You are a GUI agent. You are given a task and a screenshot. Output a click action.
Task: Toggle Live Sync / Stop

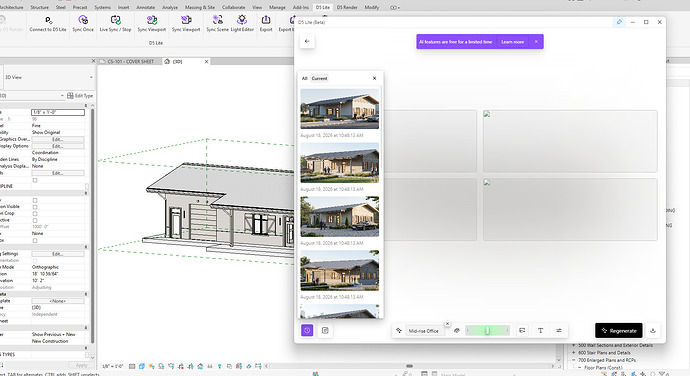coord(115,20)
